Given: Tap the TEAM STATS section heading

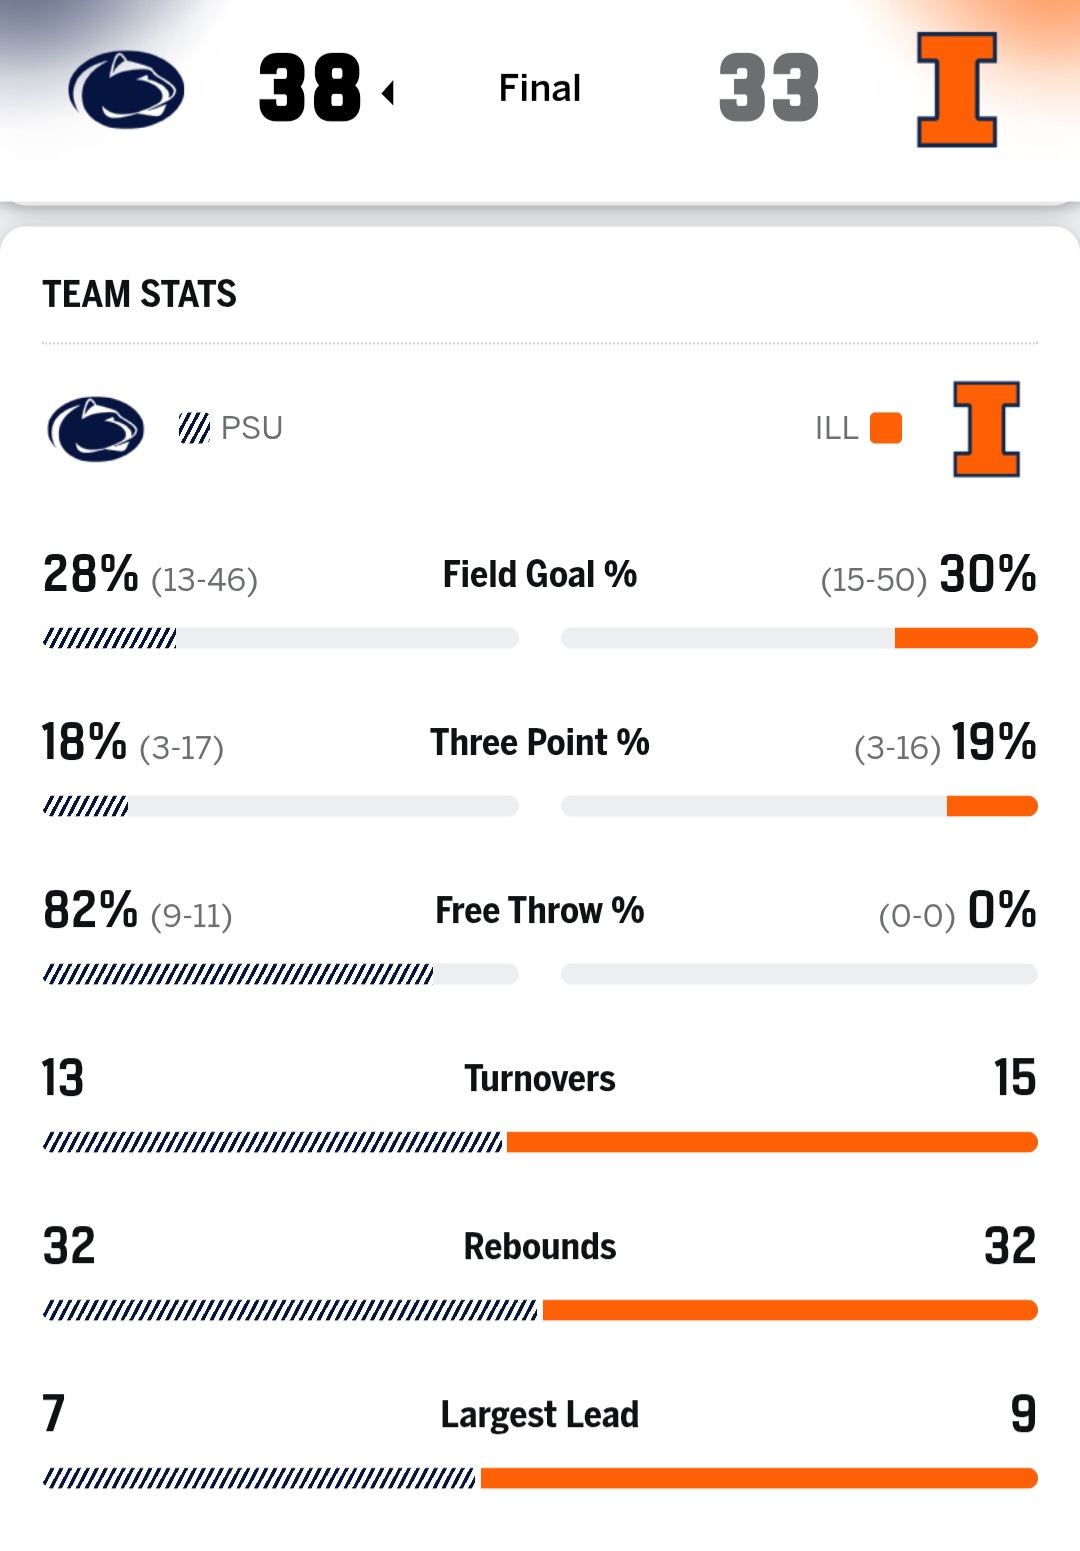Looking at the screenshot, I should coord(139,294).
